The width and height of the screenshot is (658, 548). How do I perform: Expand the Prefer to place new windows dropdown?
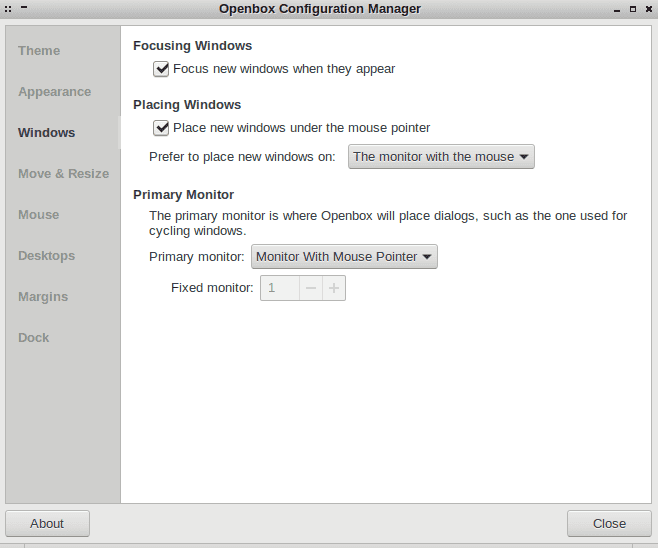(441, 157)
